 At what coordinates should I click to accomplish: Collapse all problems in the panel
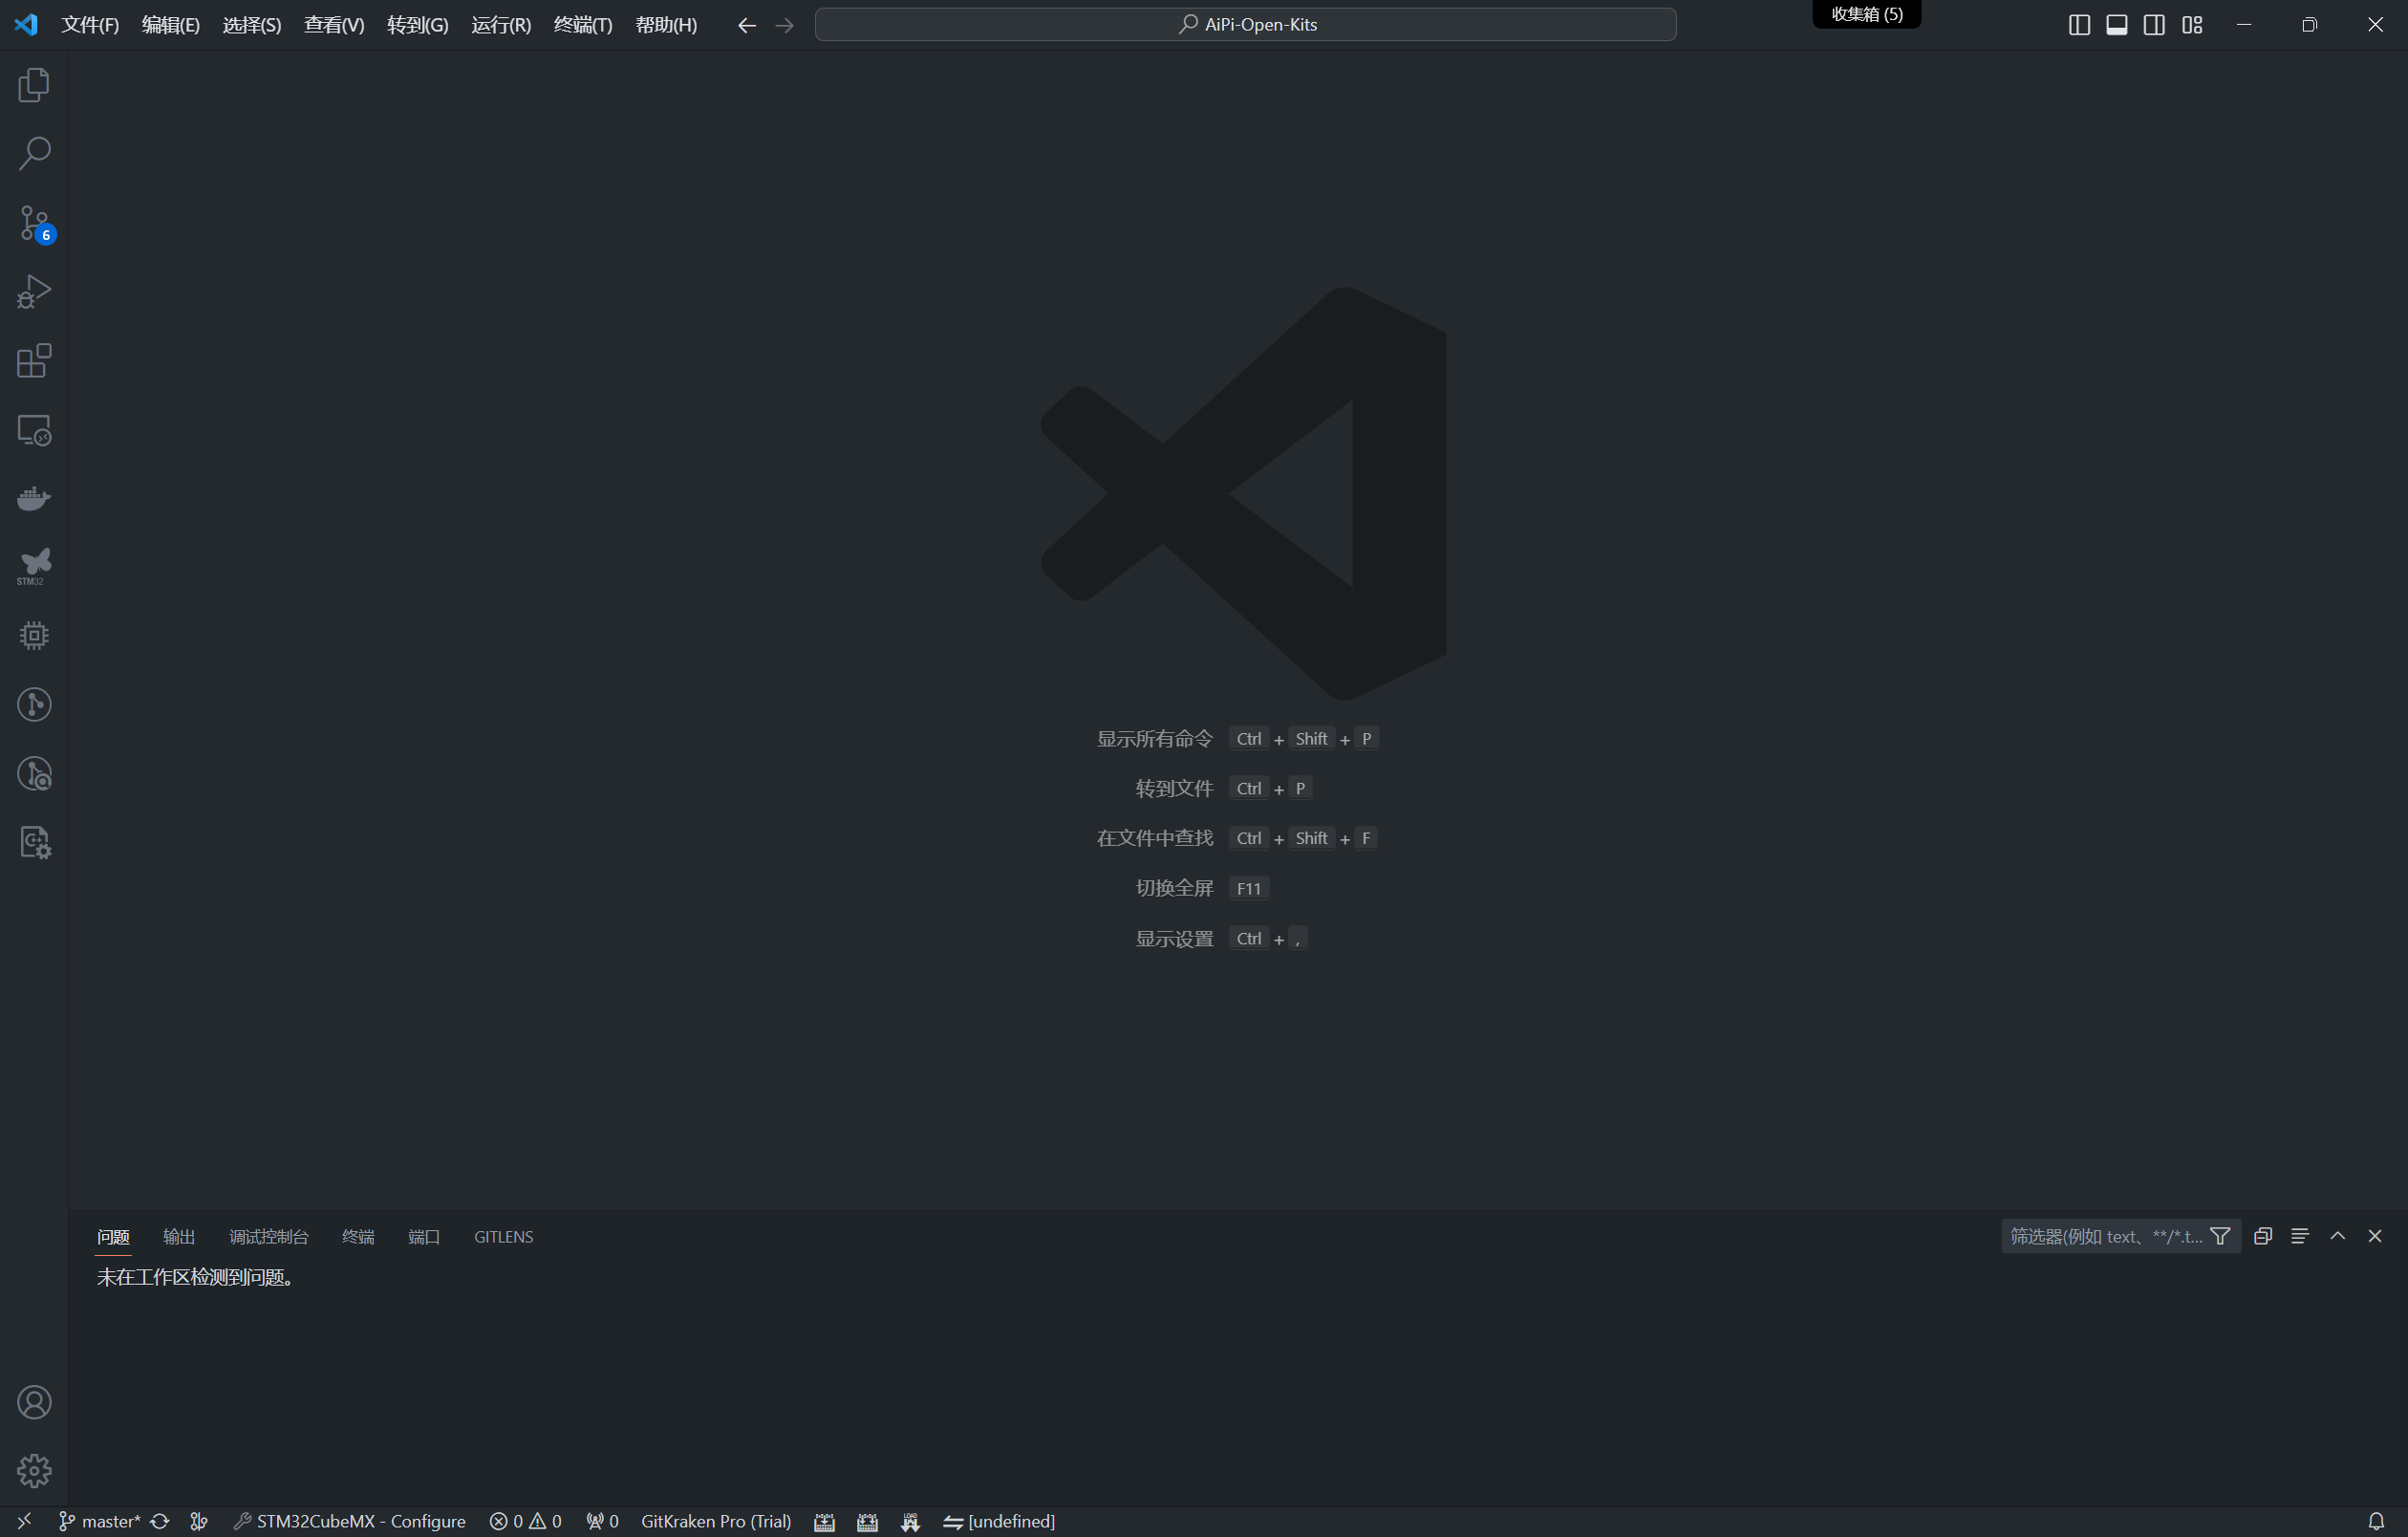click(2263, 1236)
